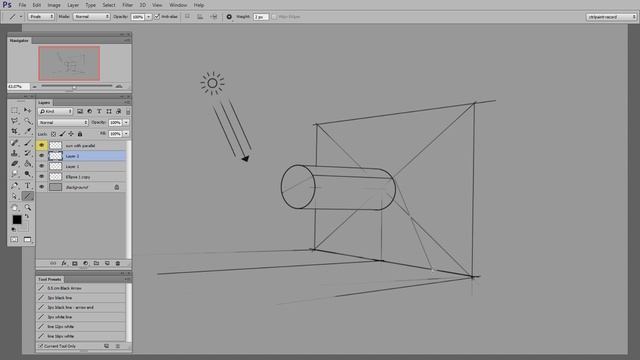This screenshot has height=360, width=640.
Task: Select the Eyedropper tool
Action: coord(27,131)
